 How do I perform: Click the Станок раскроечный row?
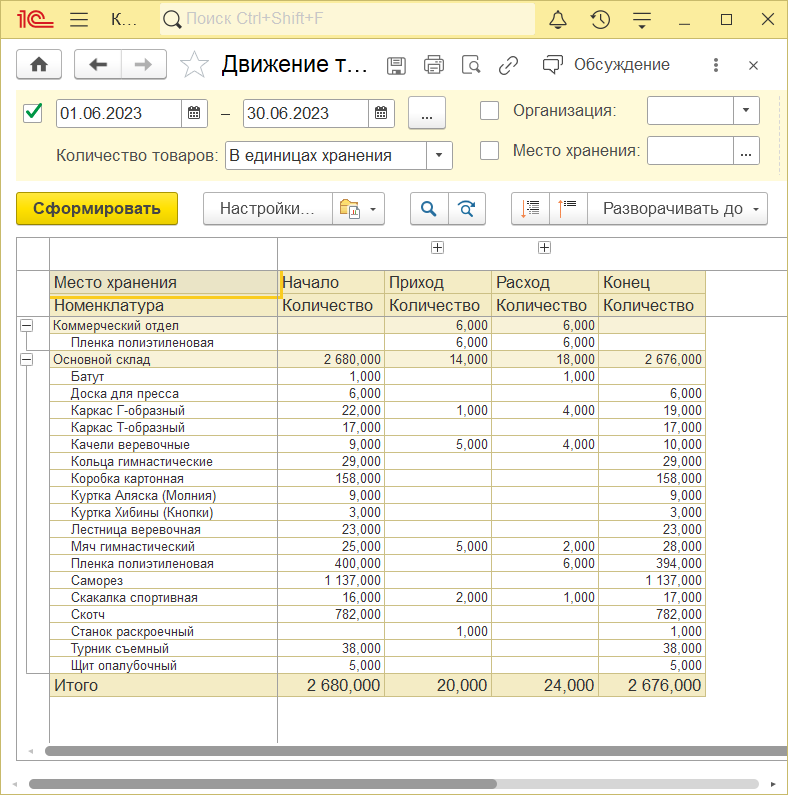point(377,631)
